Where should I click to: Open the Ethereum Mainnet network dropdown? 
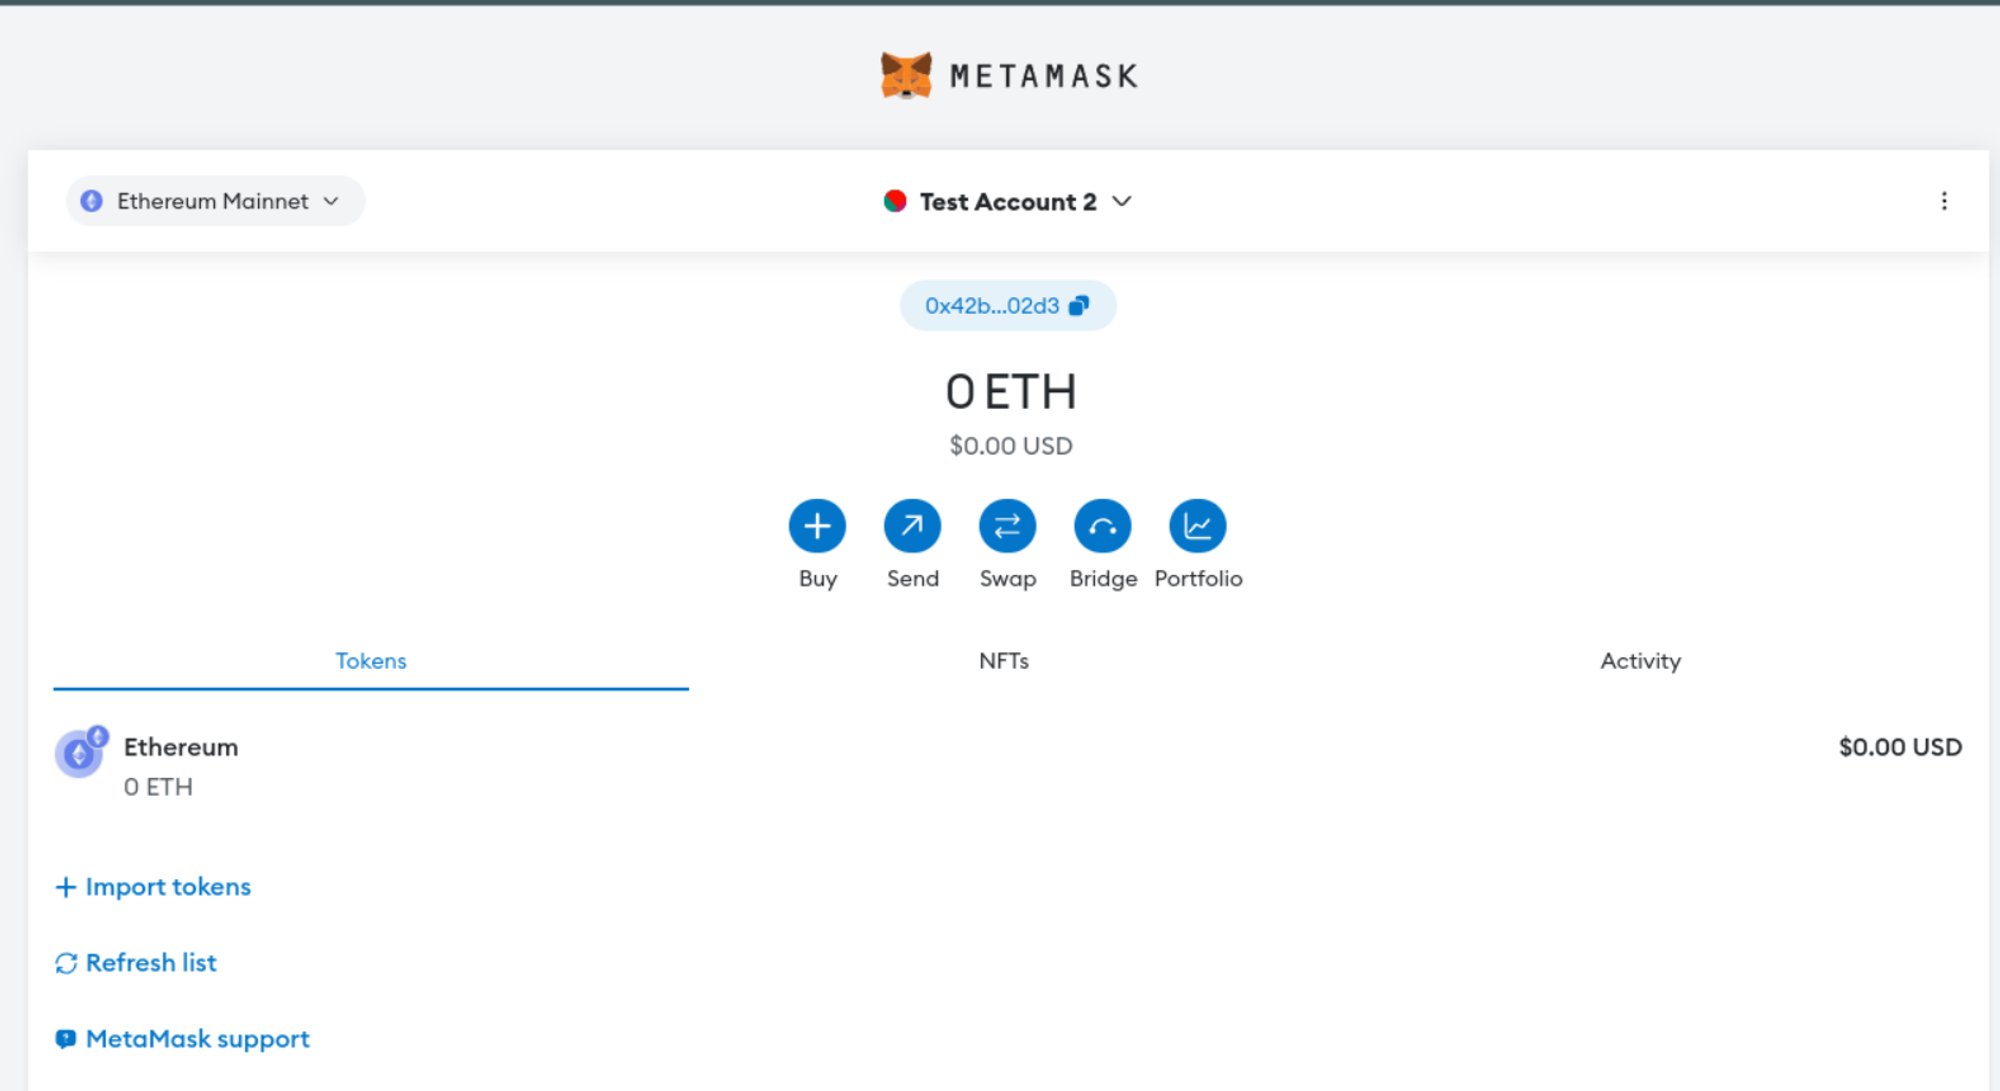tap(215, 201)
